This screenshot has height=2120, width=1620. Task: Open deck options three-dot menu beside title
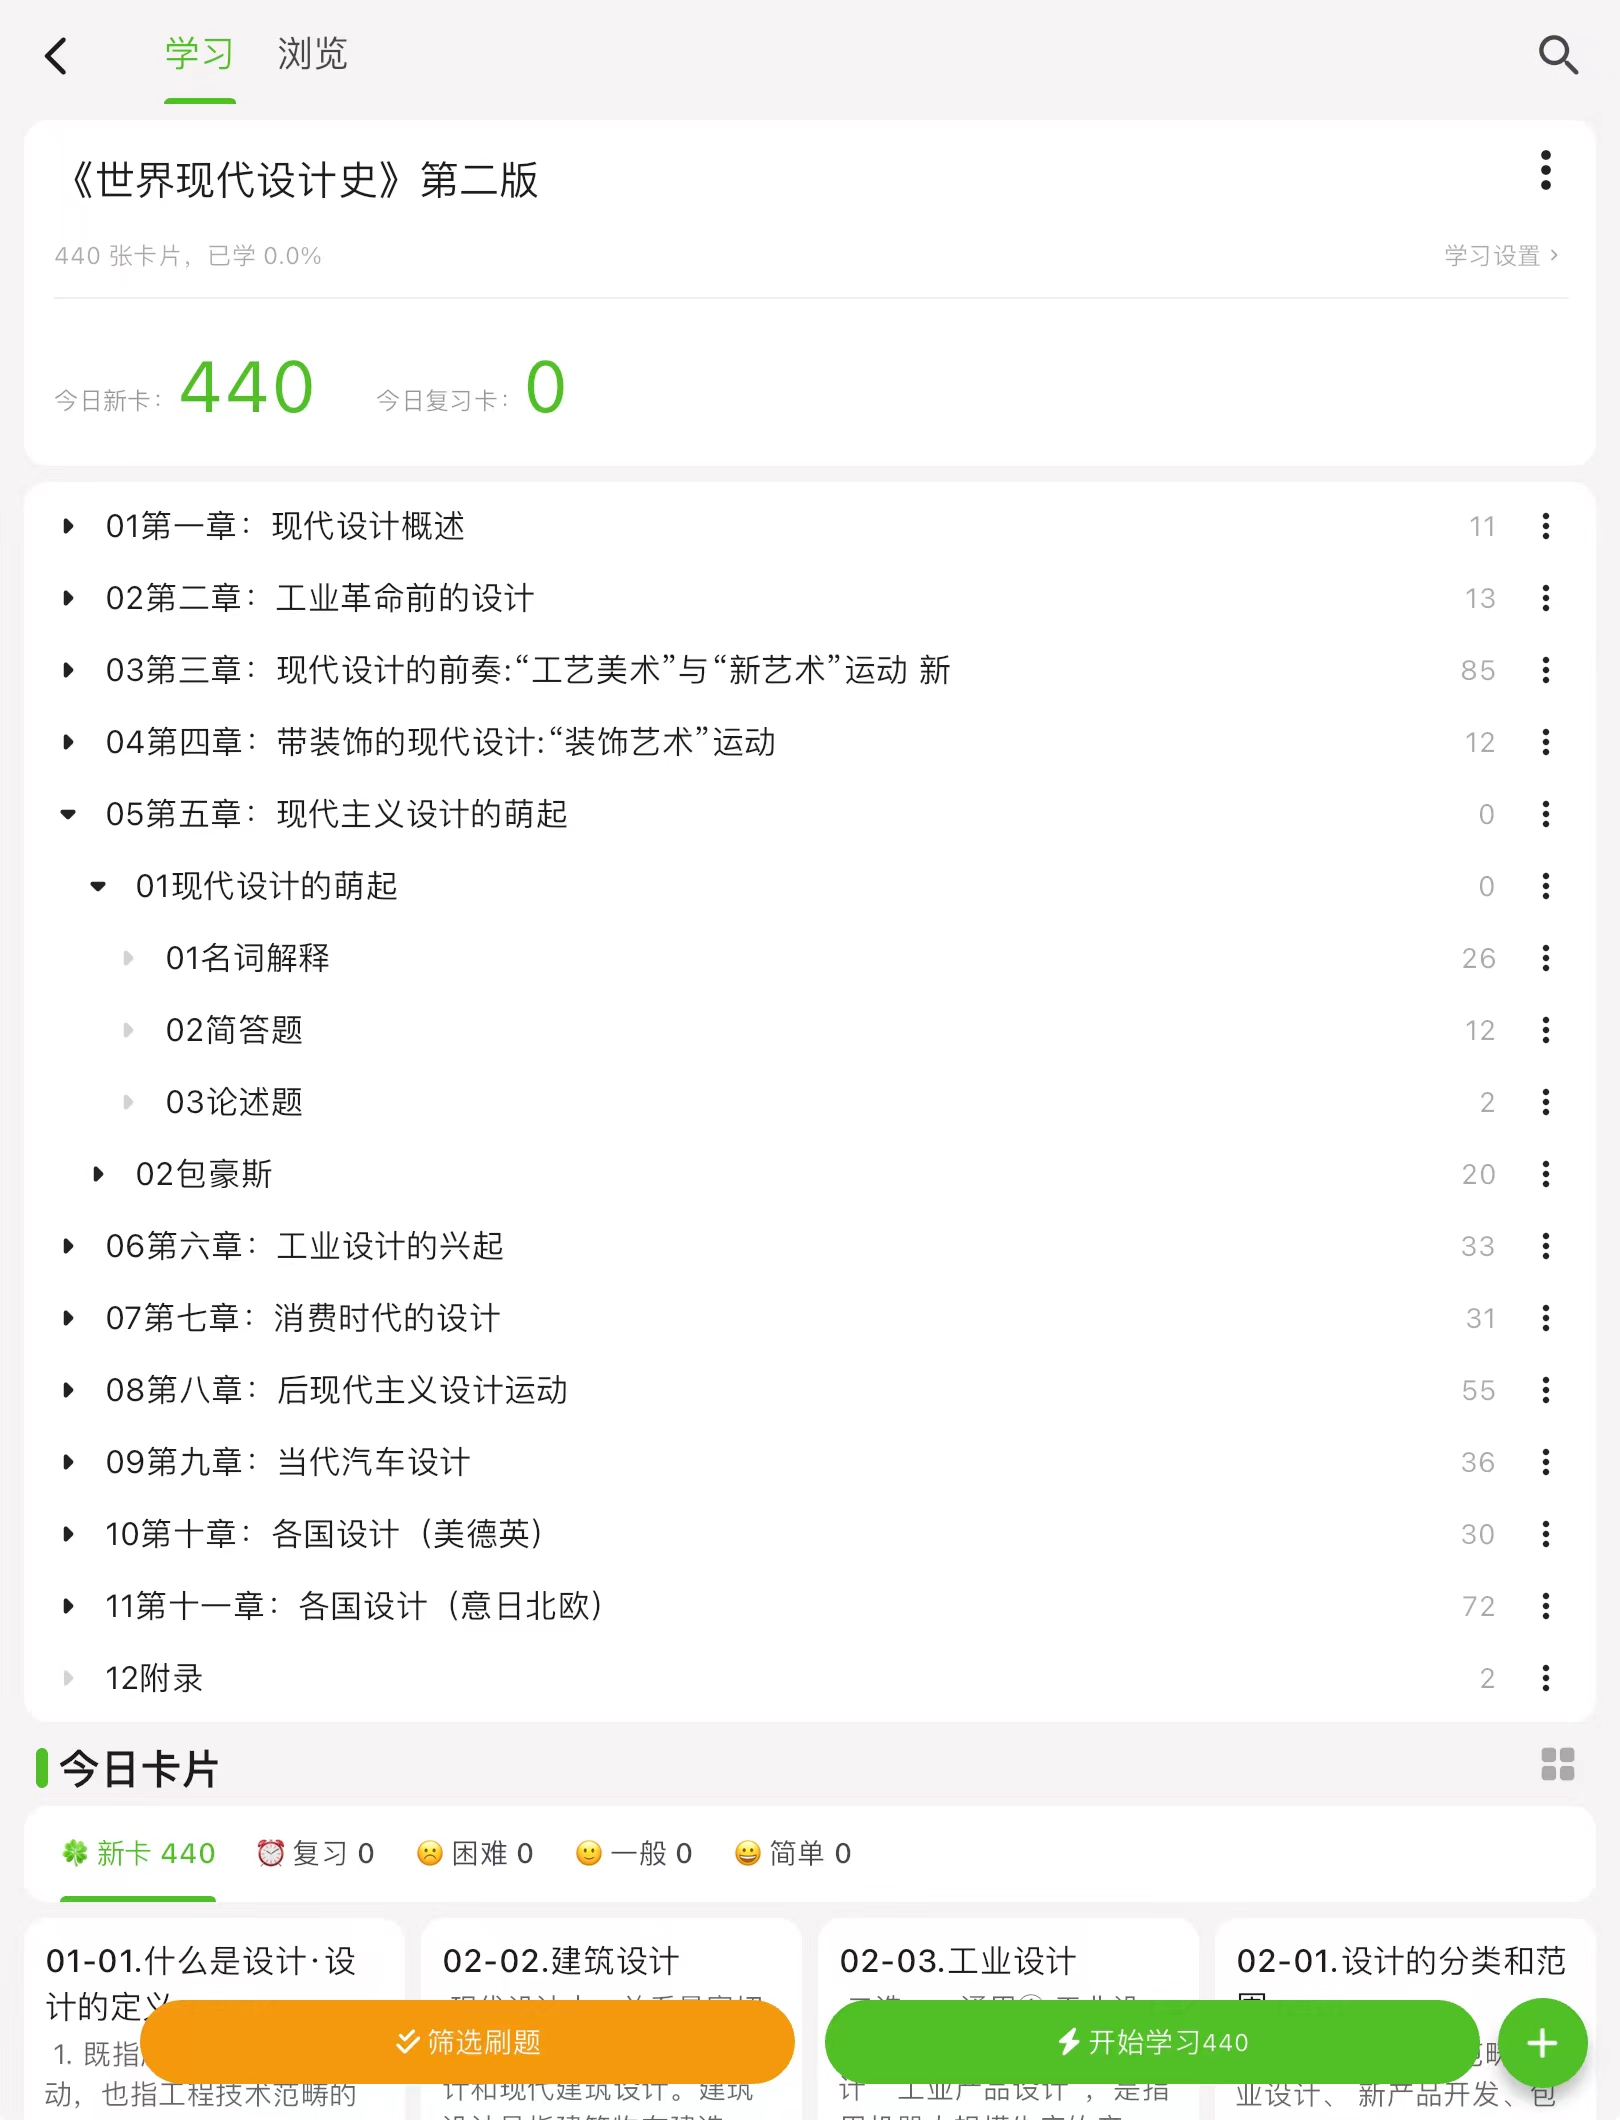coord(1546,171)
